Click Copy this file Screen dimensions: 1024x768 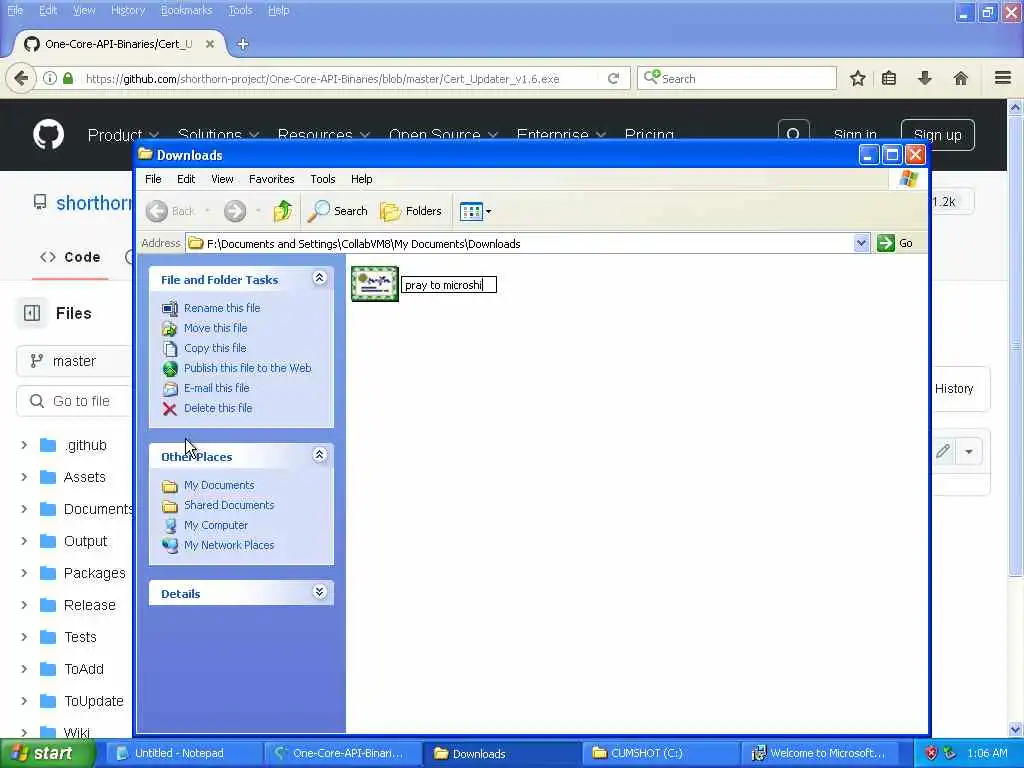tap(215, 348)
